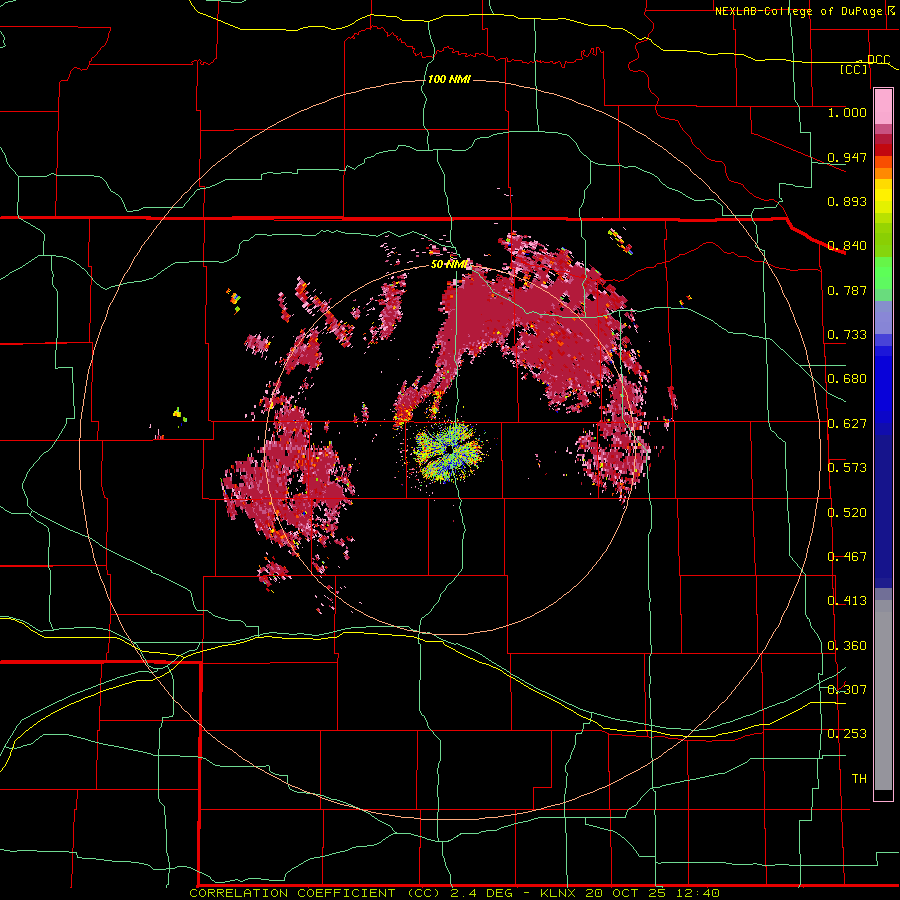
Task: Click the 0.253 legend value
Action: (847, 734)
